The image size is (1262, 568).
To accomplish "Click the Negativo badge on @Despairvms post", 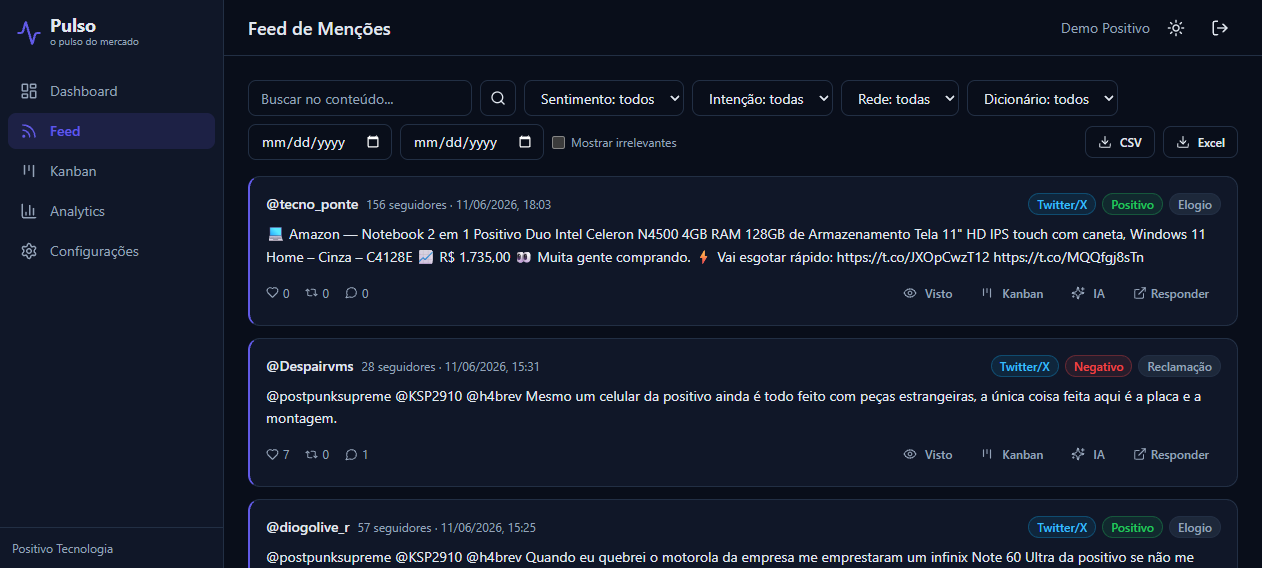I will tap(1098, 367).
